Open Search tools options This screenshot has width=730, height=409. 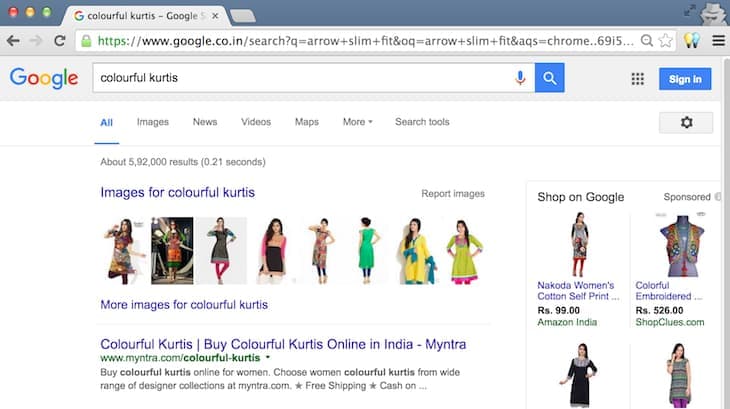422,122
